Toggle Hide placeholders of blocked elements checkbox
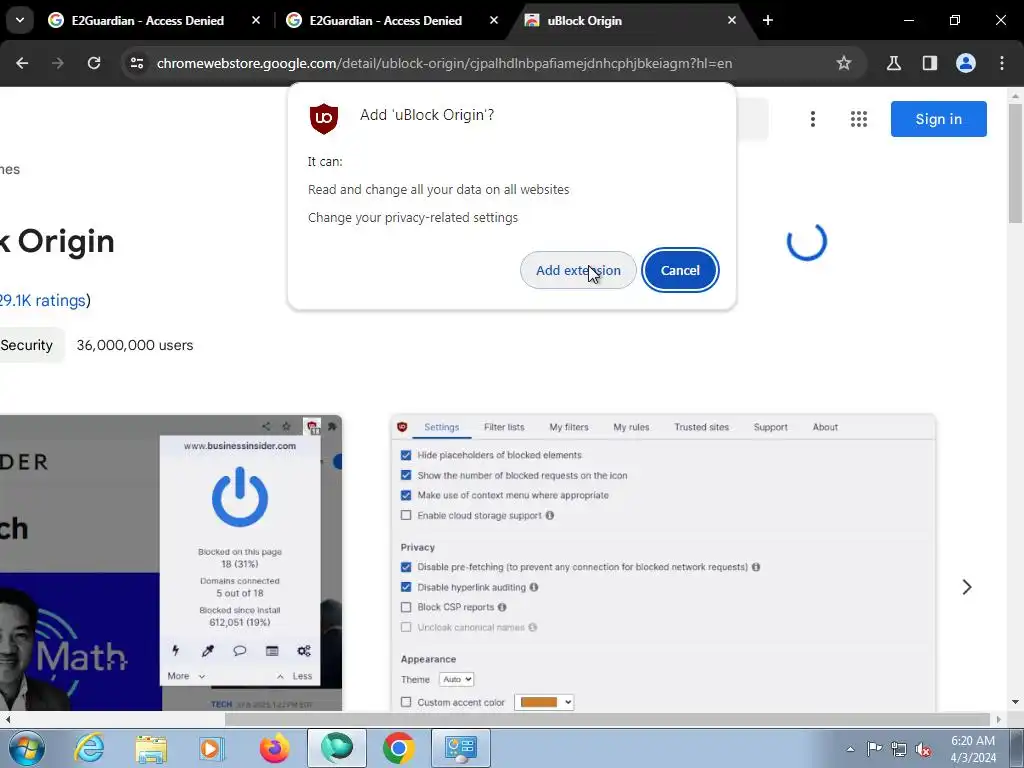The height and width of the screenshot is (768, 1024). [406, 455]
